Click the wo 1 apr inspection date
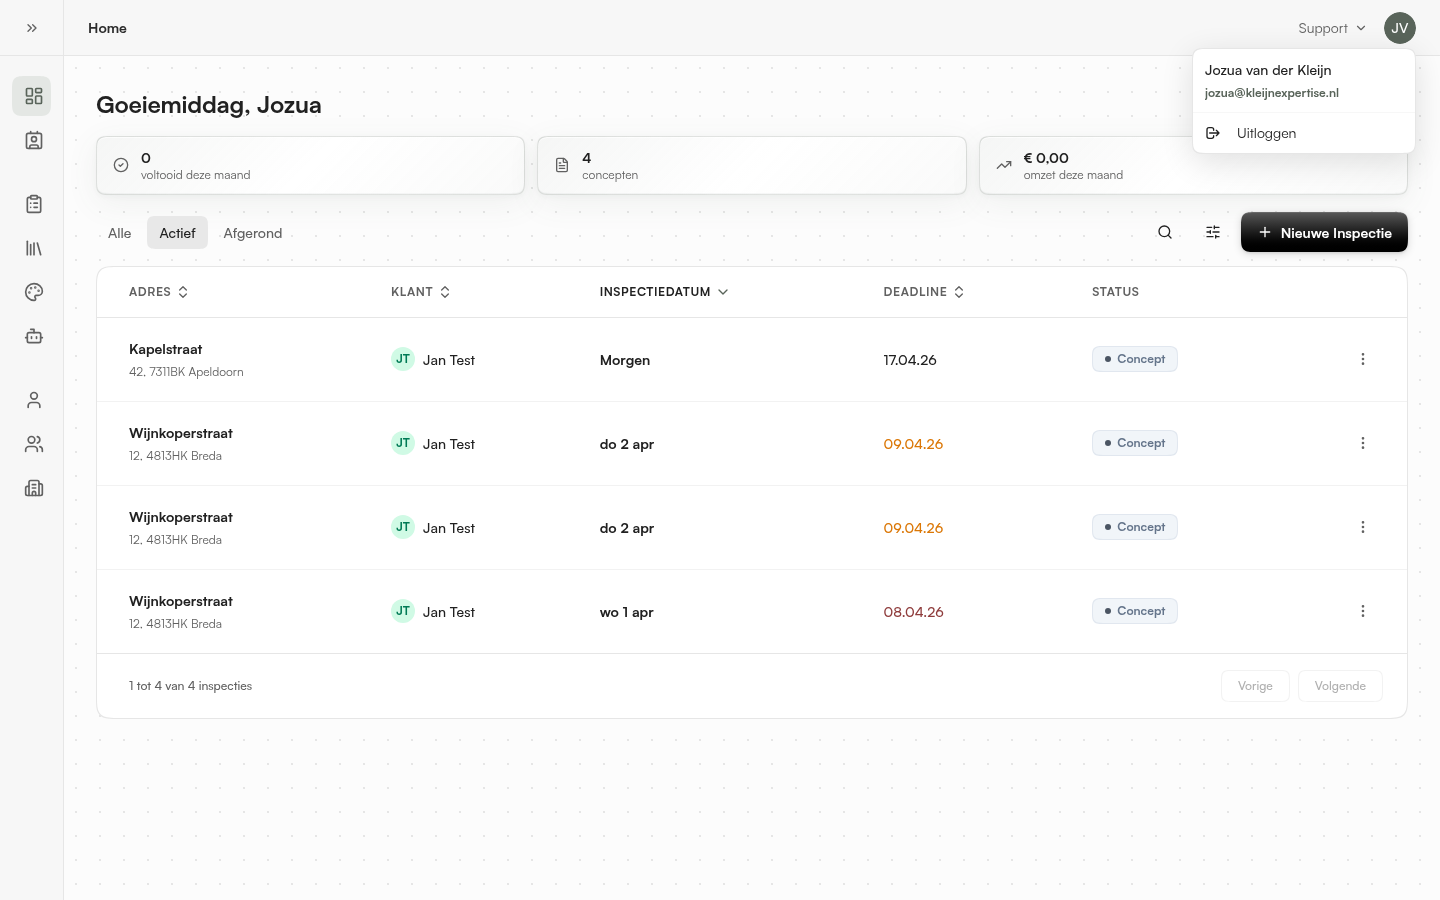The width and height of the screenshot is (1440, 900). [627, 612]
